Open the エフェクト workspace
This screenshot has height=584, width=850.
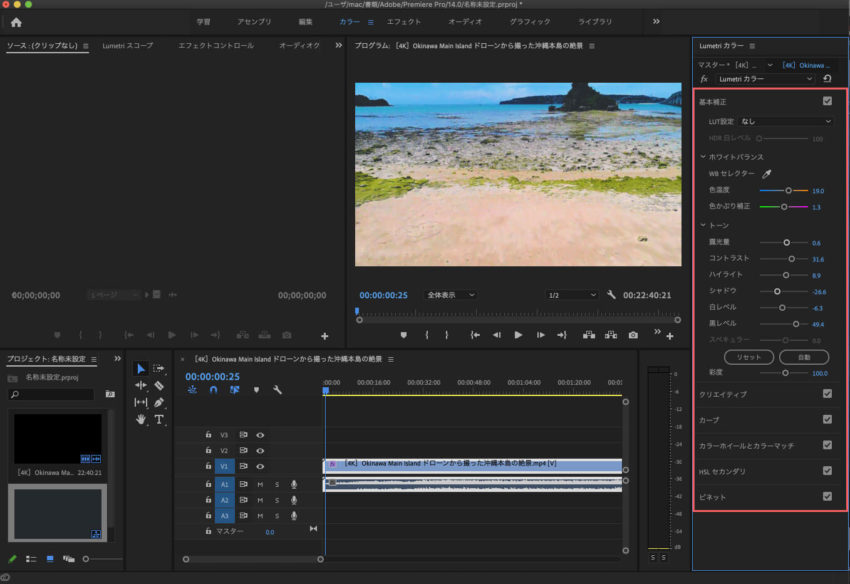[x=404, y=22]
